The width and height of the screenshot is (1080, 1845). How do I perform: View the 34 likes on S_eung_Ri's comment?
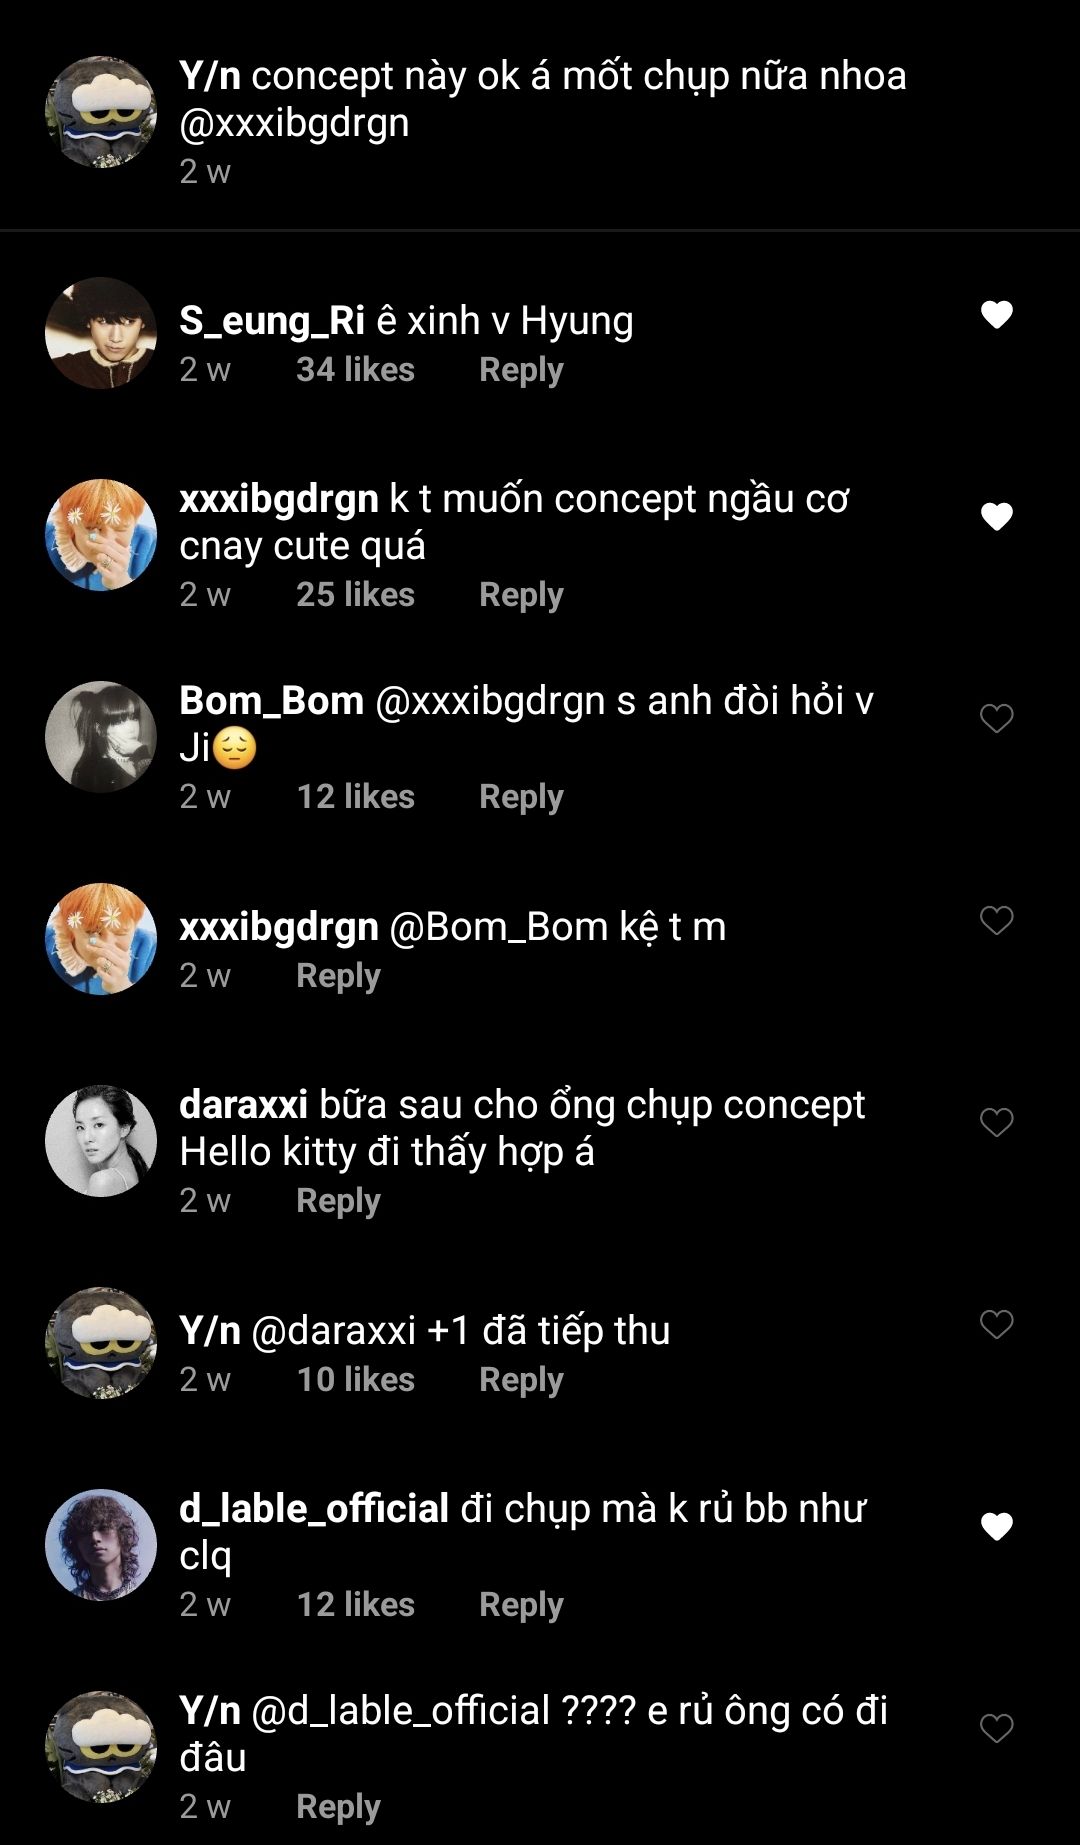[355, 370]
